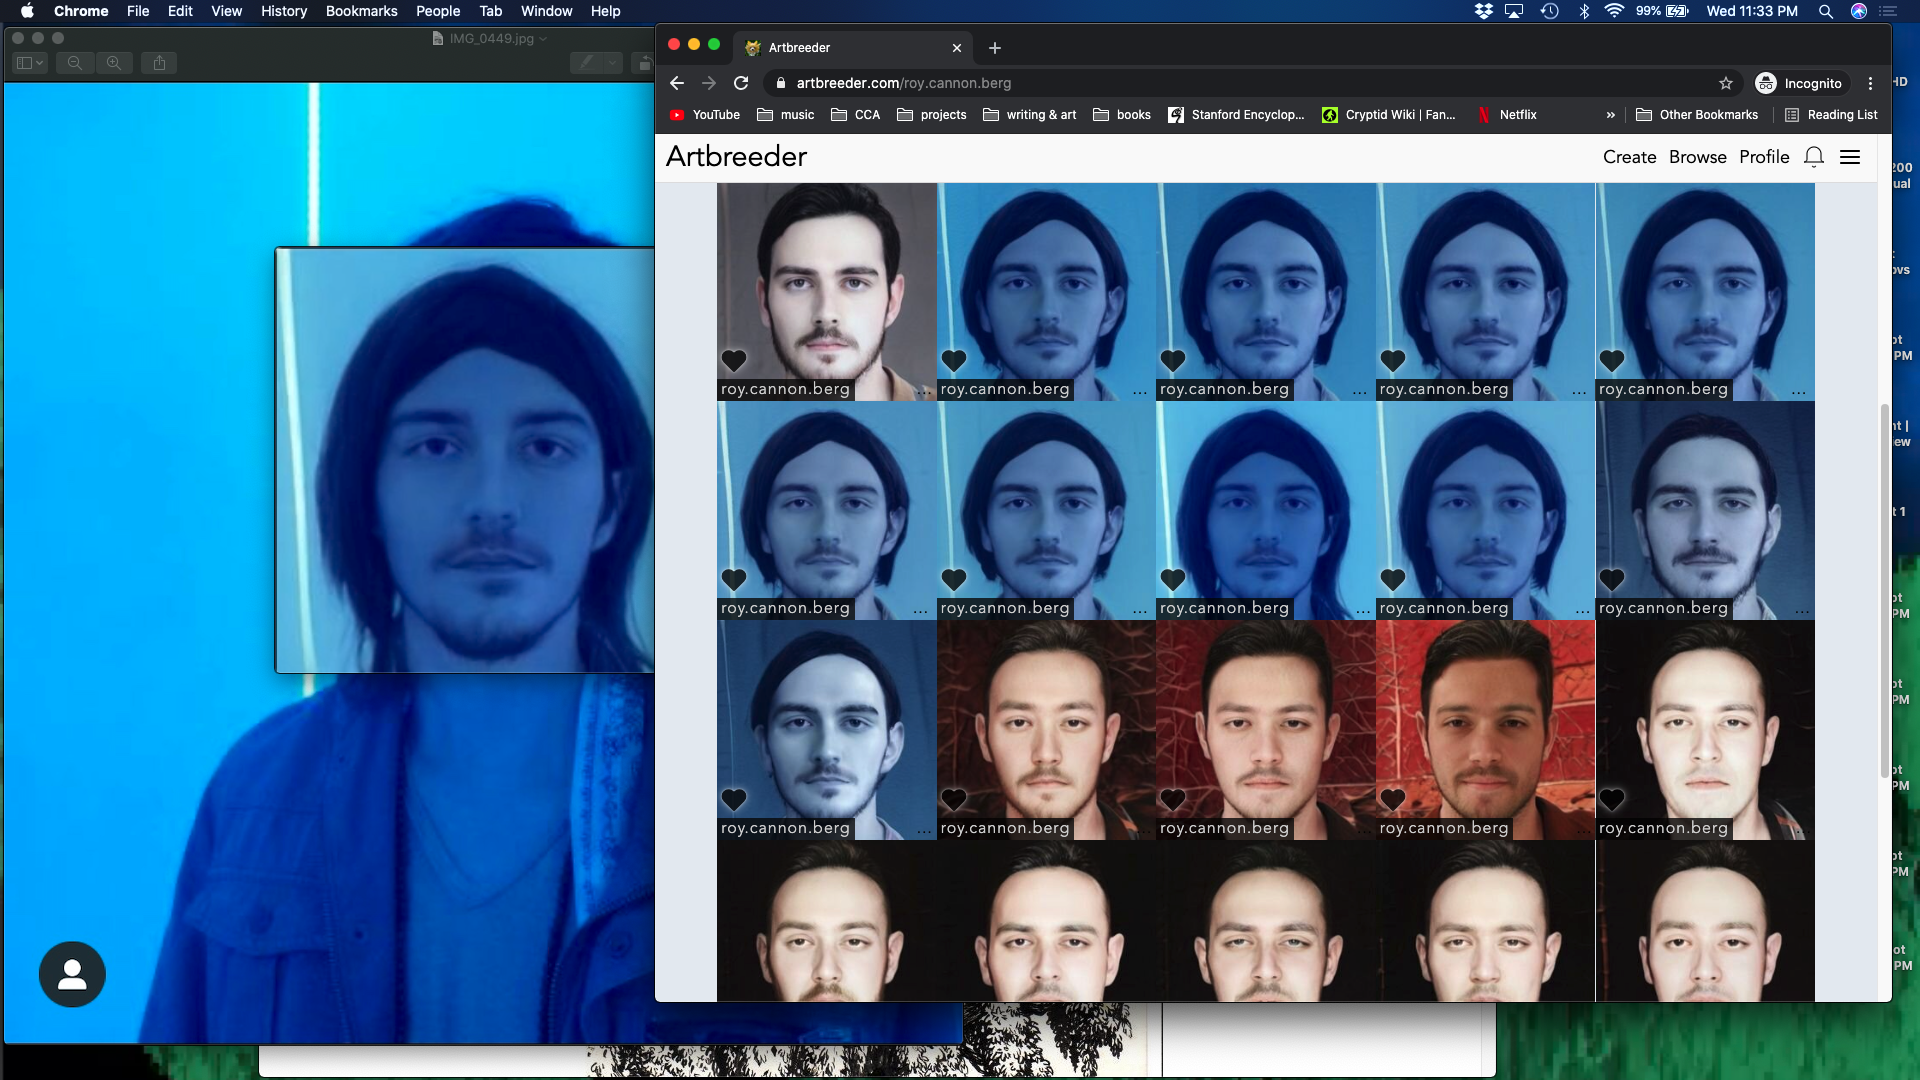Bookmark this page with the star icon
This screenshot has width=1920, height=1080.
tap(1726, 83)
